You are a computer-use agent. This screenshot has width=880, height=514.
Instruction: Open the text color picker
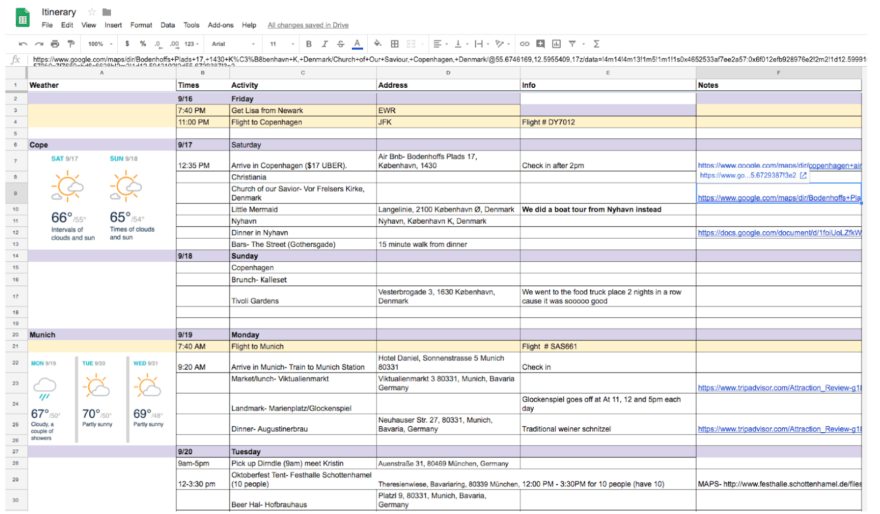tap(357, 44)
